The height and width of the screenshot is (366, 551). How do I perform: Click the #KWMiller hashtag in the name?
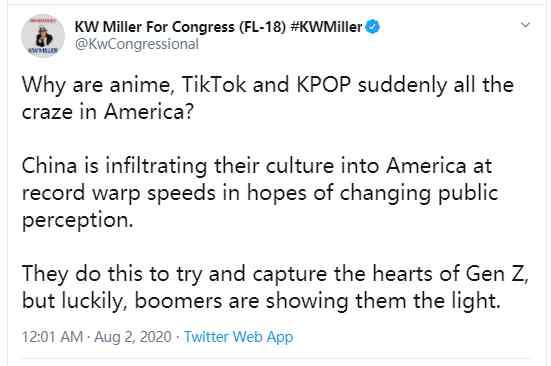click(x=326, y=27)
